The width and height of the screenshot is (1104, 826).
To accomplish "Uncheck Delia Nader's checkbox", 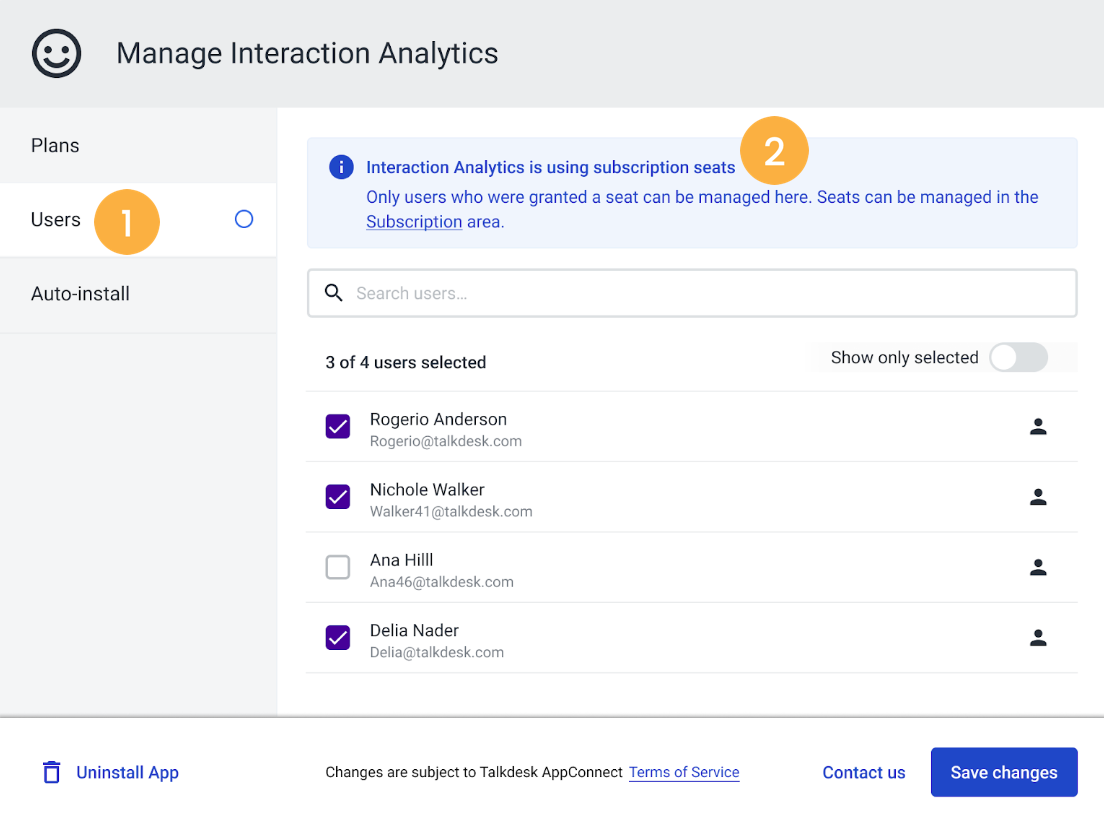I will (338, 637).
